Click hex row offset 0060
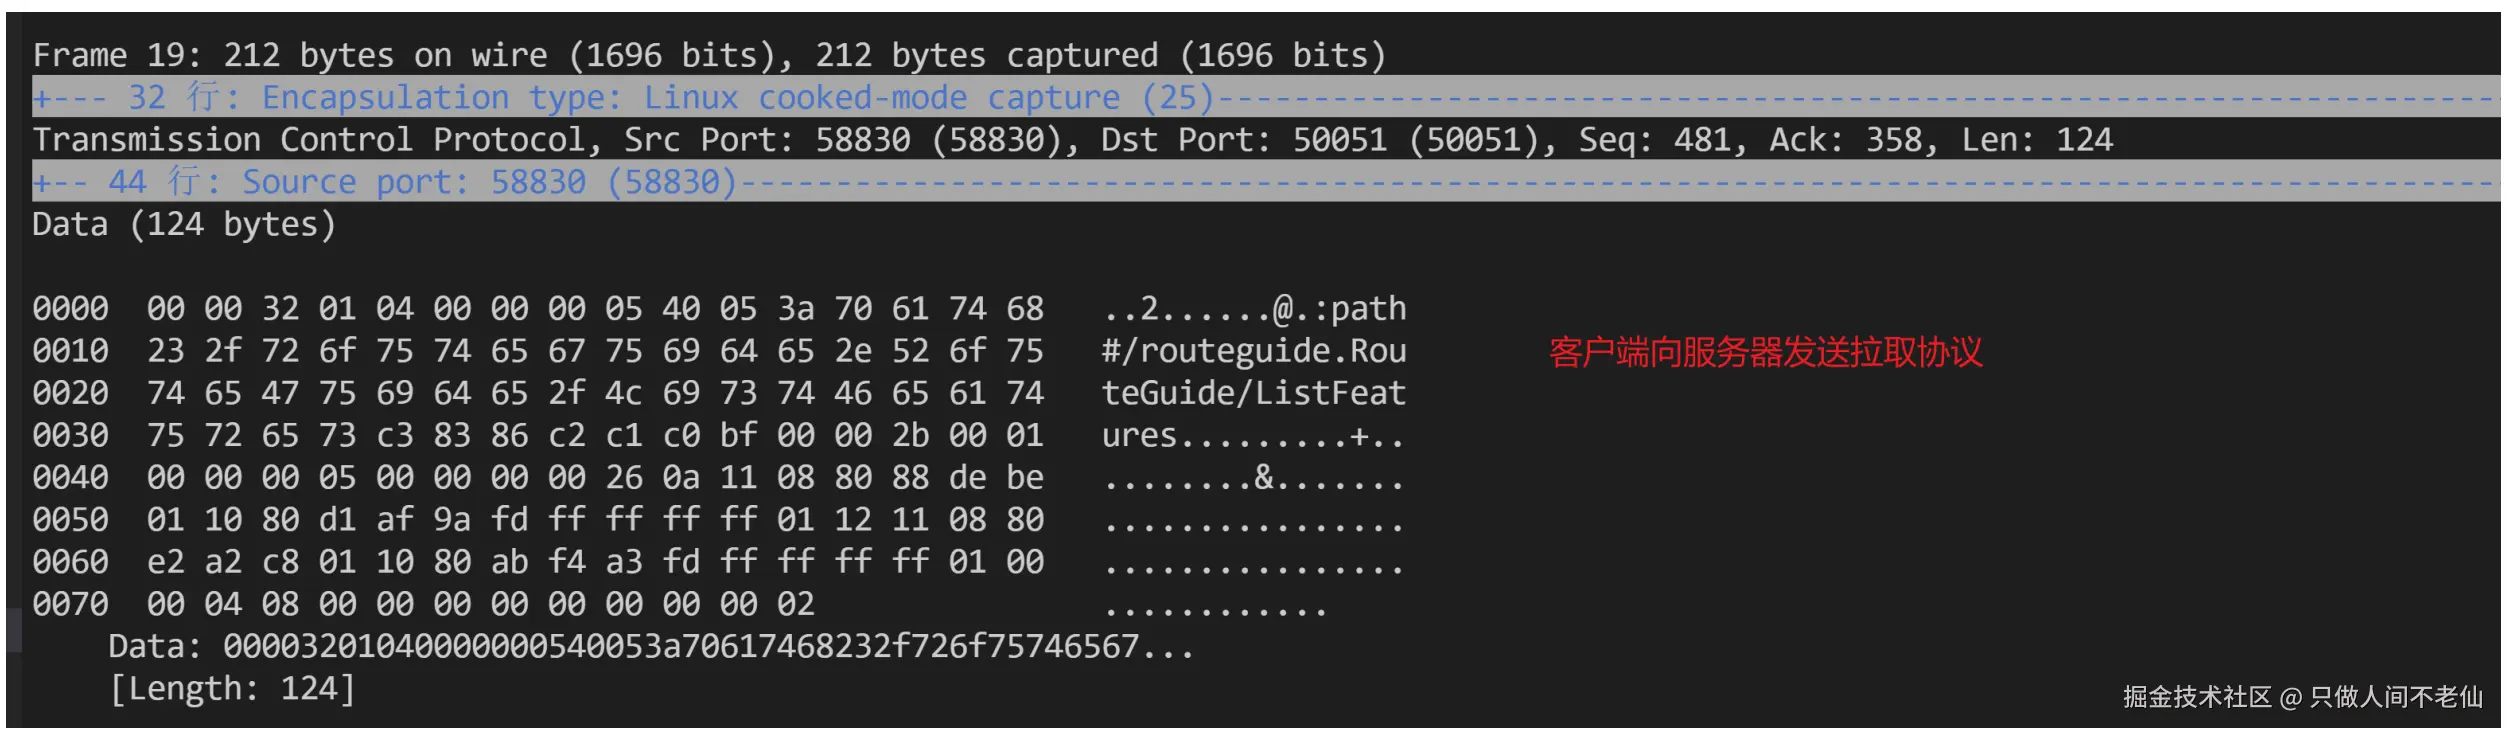This screenshot has height=733, width=2506. click(x=70, y=562)
